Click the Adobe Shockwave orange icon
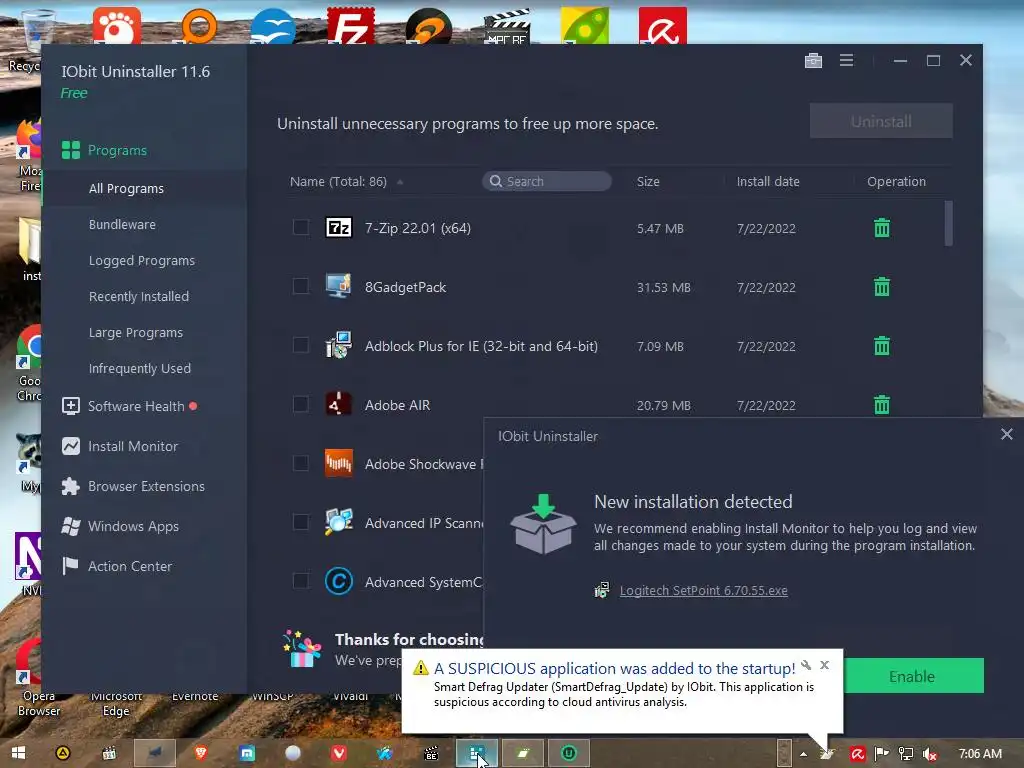Viewport: 1024px width, 768px height. click(x=338, y=463)
